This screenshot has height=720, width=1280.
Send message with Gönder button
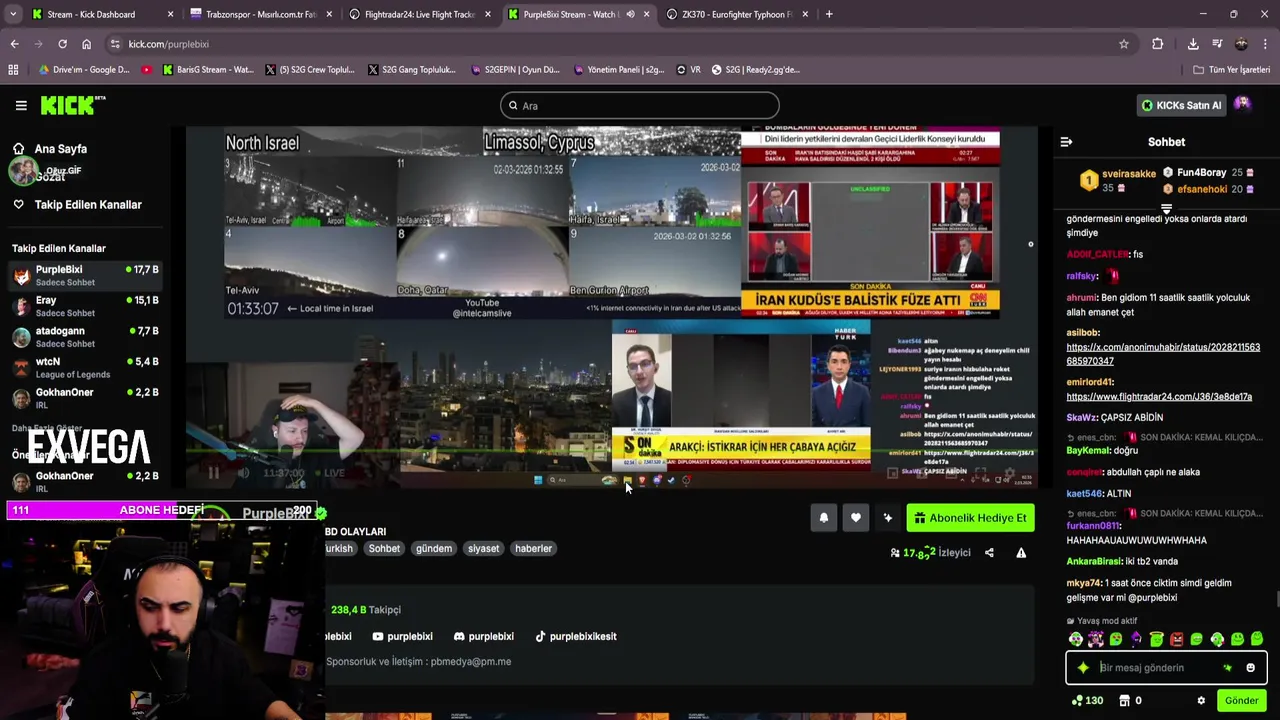pyautogui.click(x=1241, y=701)
